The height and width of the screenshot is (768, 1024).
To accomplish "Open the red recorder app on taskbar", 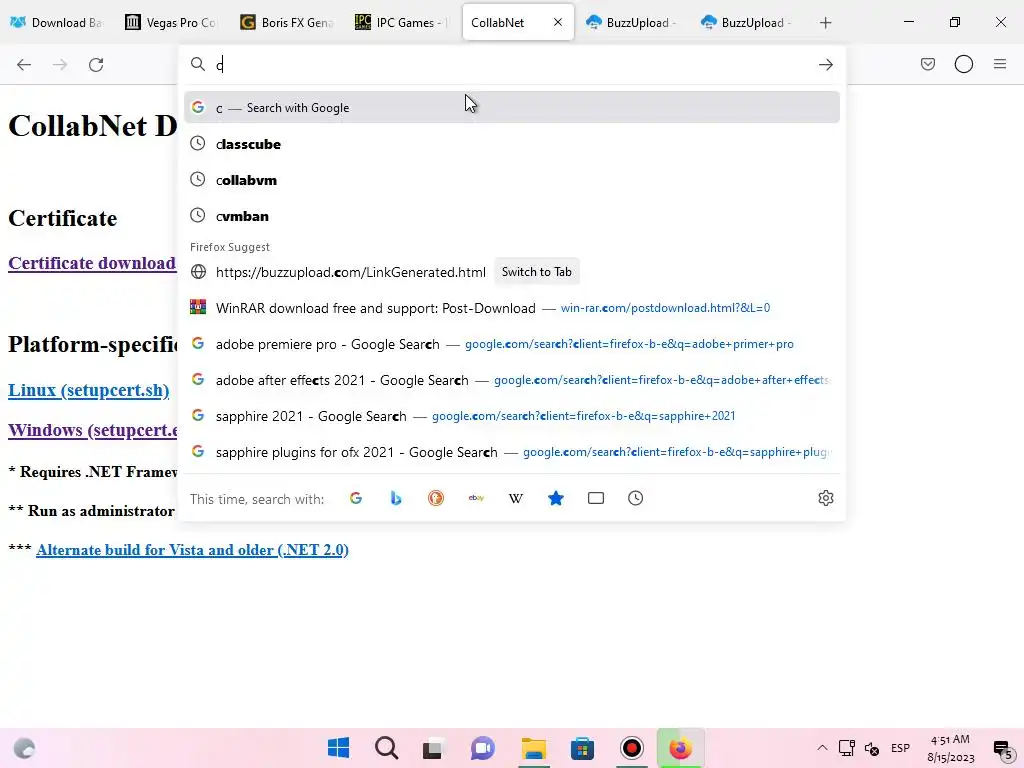I will 632,748.
